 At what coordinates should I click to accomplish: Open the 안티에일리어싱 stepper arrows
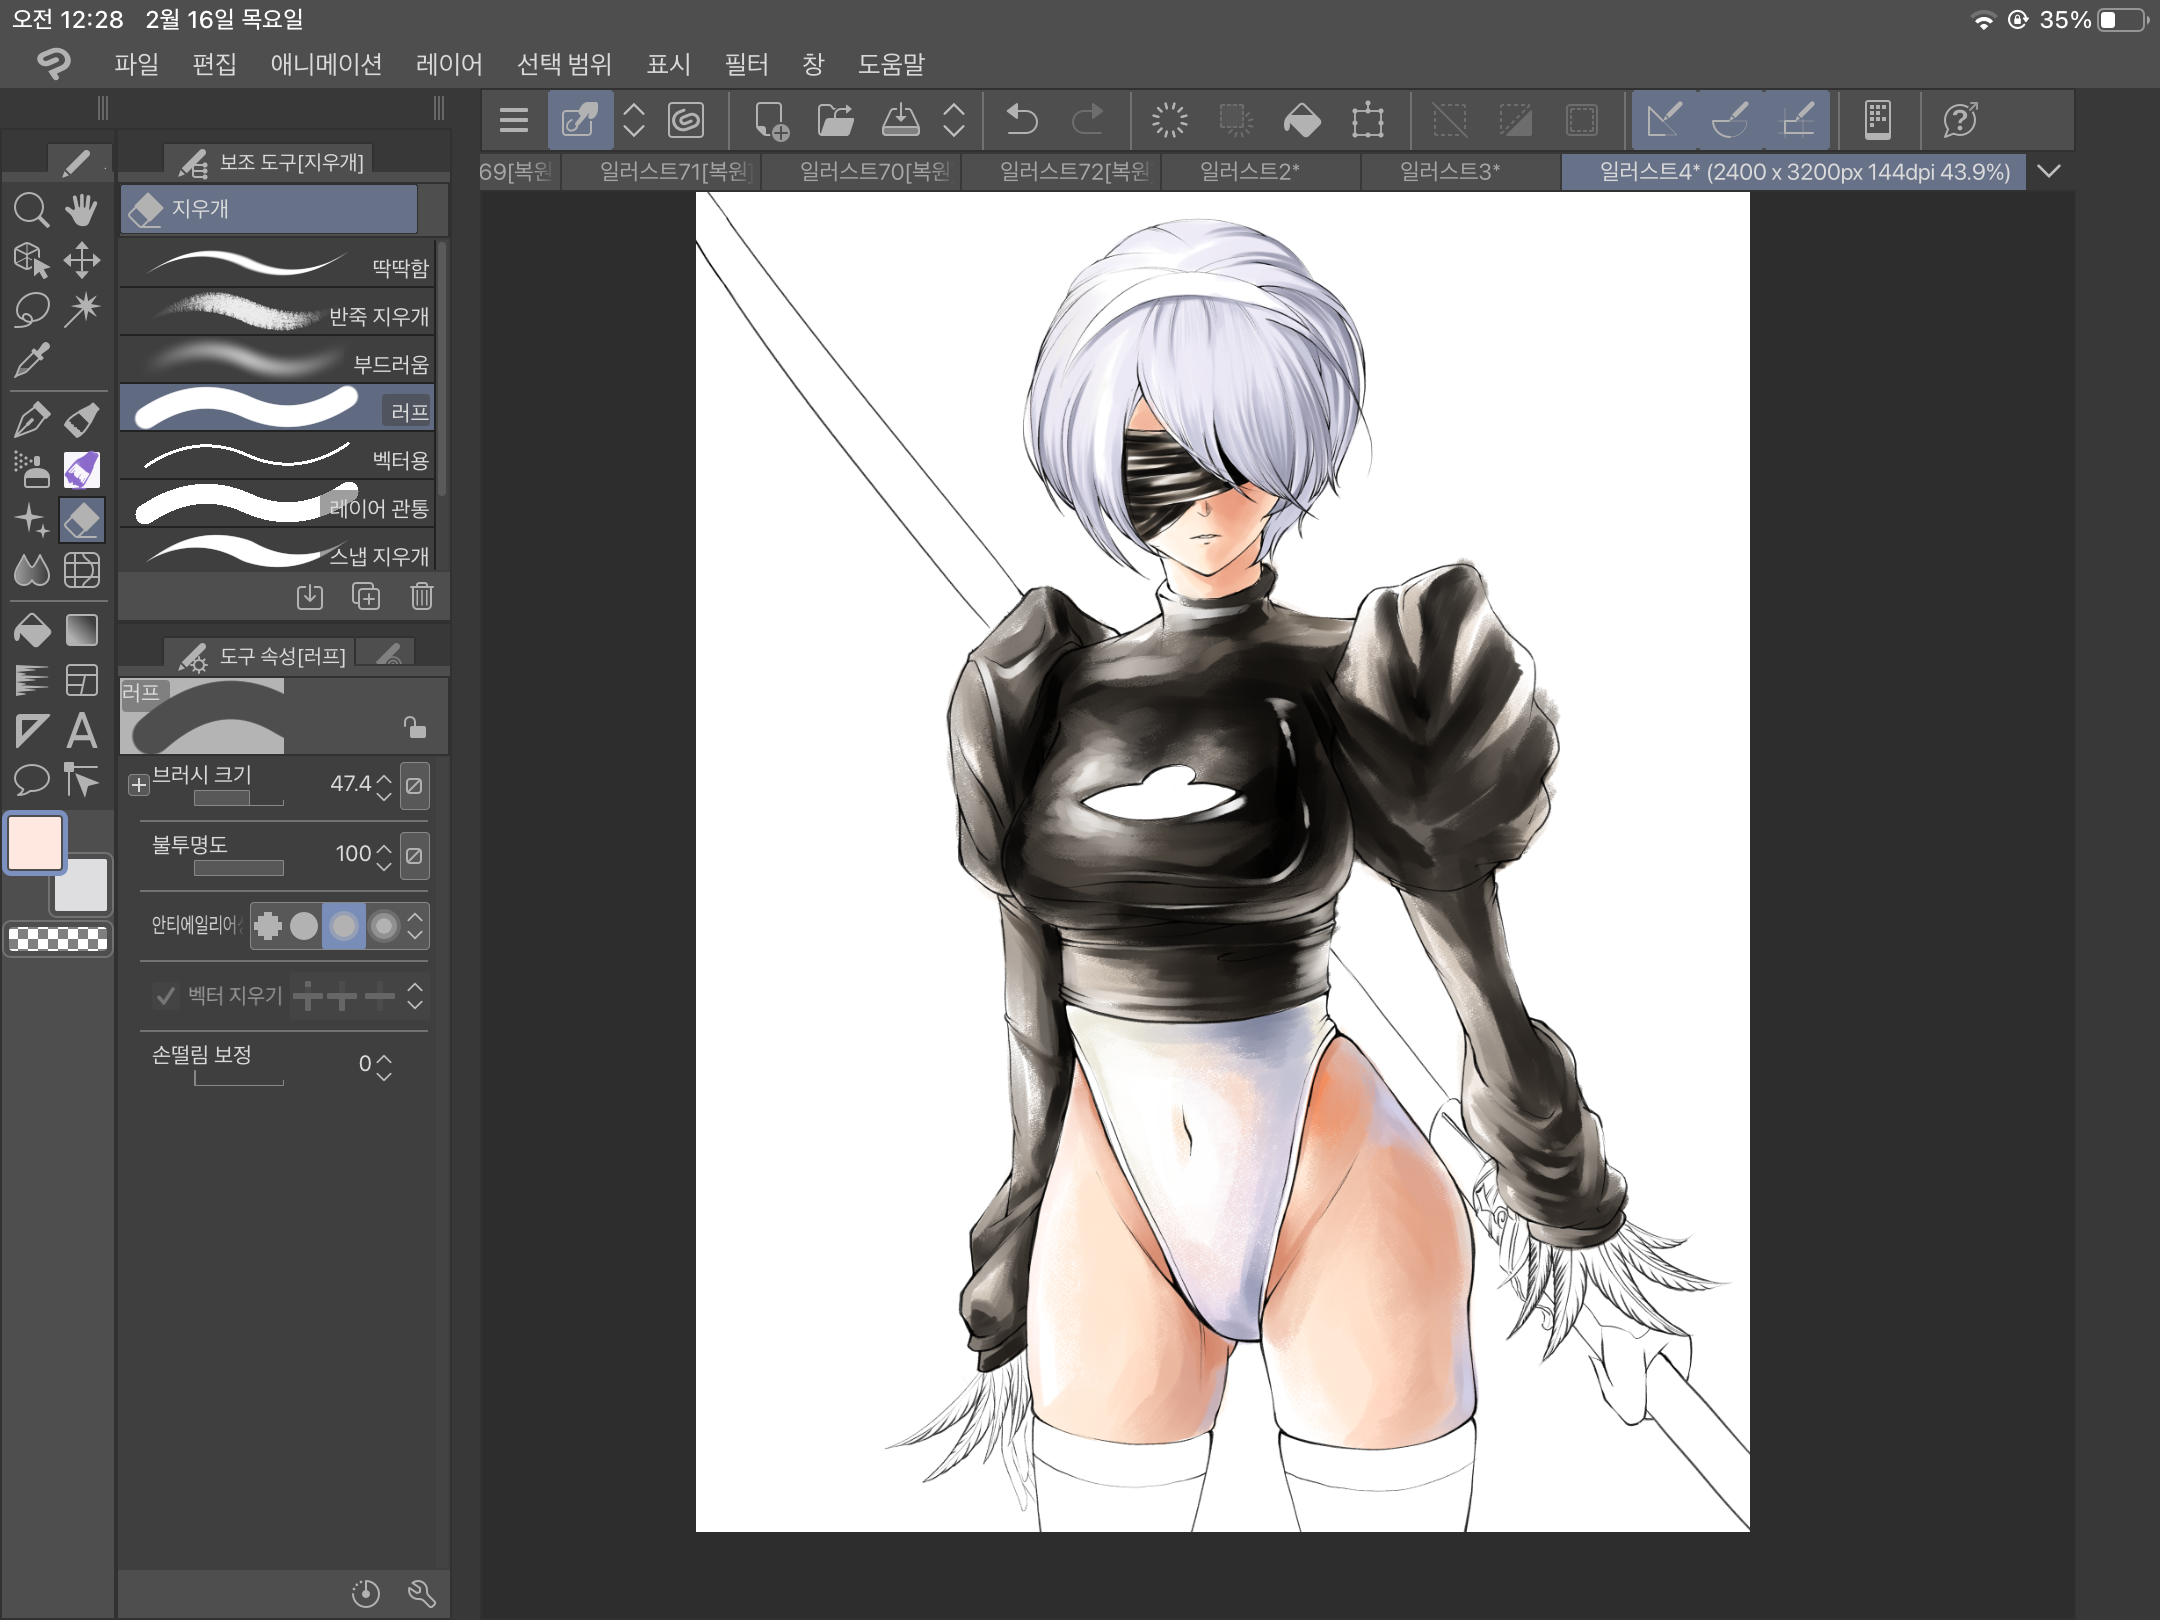click(415, 925)
